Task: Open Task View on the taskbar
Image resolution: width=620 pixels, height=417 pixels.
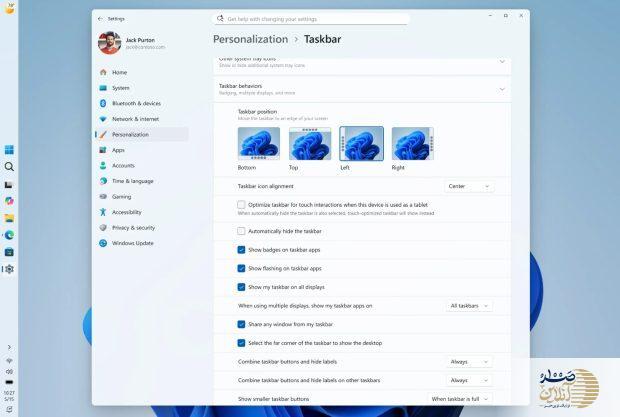Action: click(x=9, y=185)
